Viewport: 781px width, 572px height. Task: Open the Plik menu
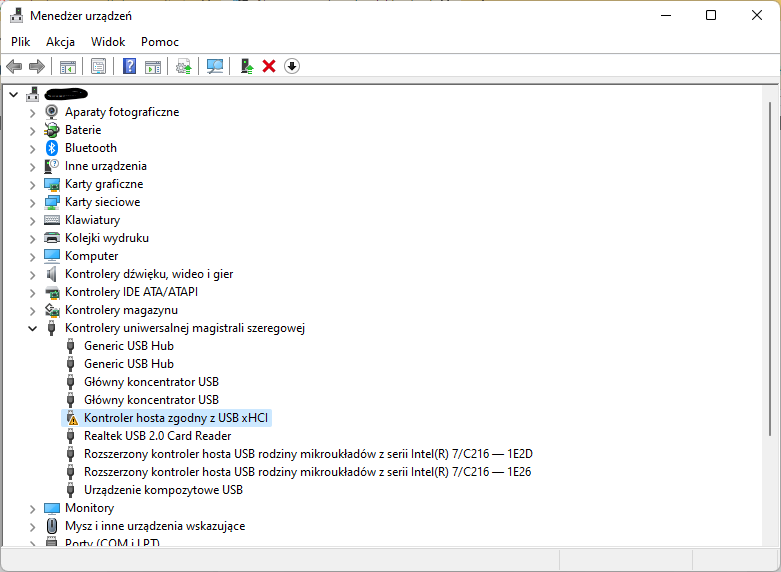click(x=20, y=42)
